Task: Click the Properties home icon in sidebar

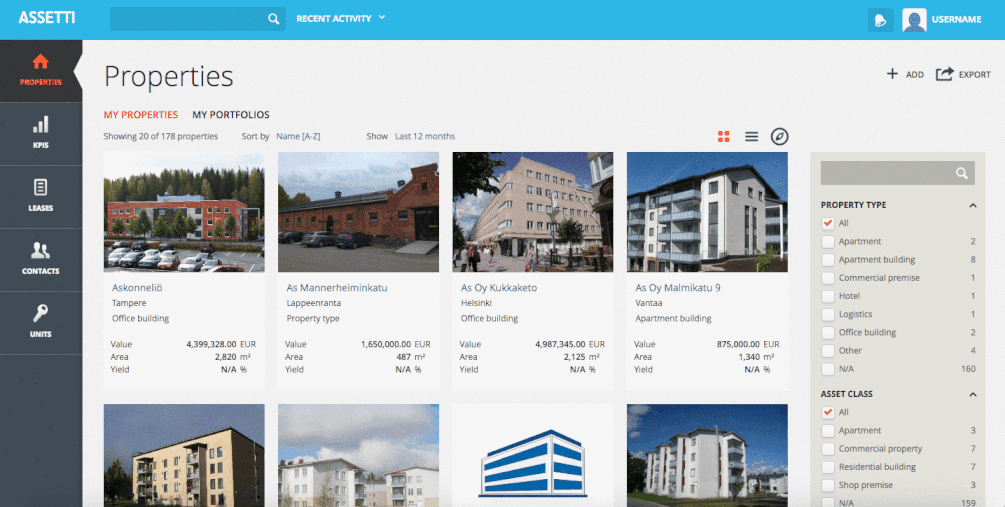Action: pyautogui.click(x=40, y=62)
